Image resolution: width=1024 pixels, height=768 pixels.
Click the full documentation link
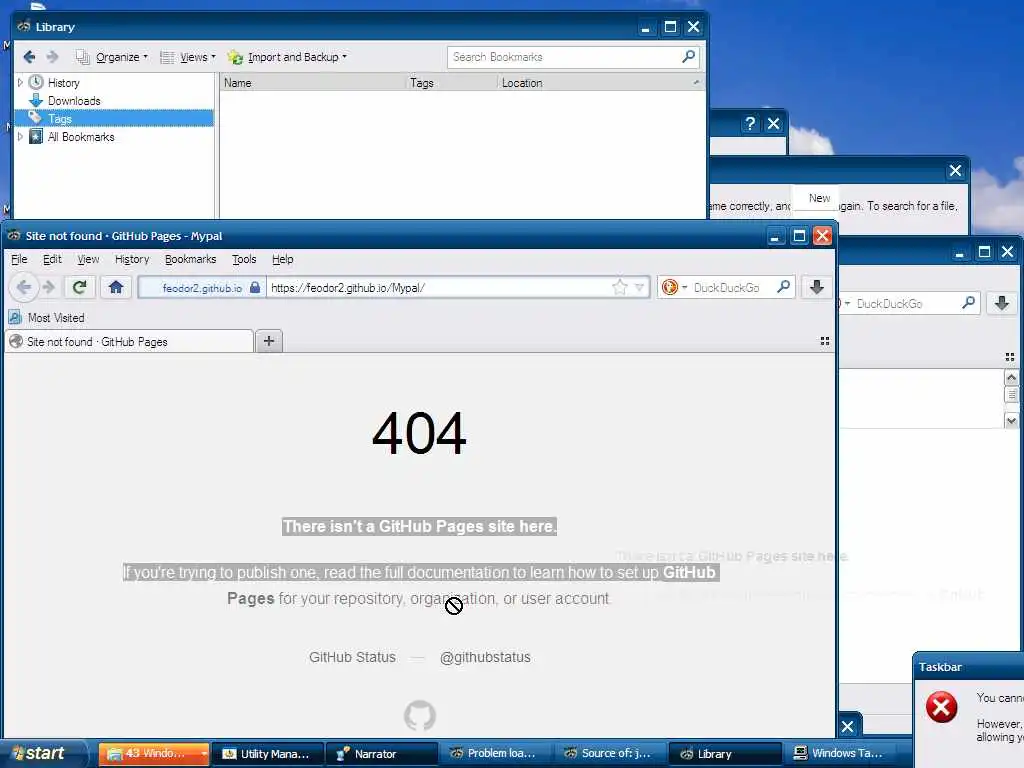(x=447, y=572)
